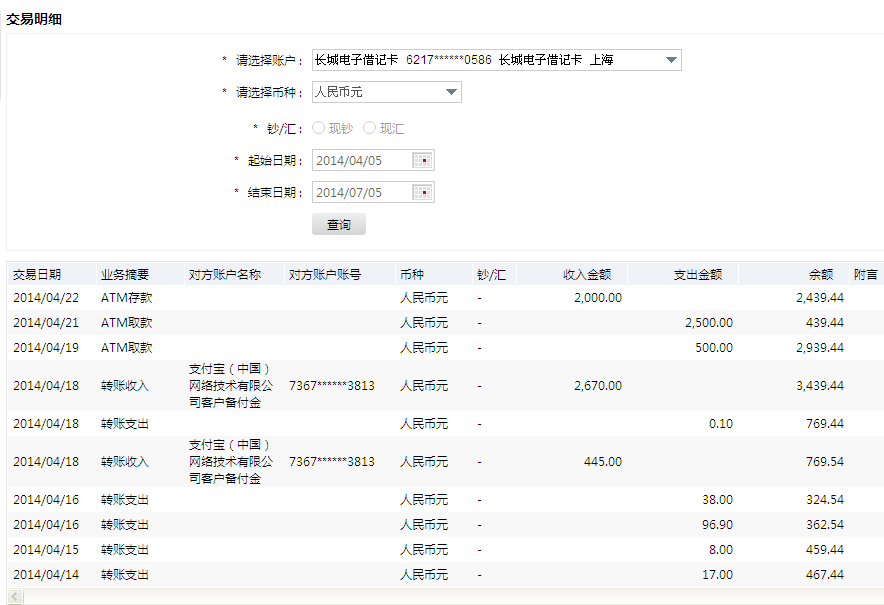Click the 459.44 balance value
This screenshot has width=884, height=605.
(x=825, y=549)
